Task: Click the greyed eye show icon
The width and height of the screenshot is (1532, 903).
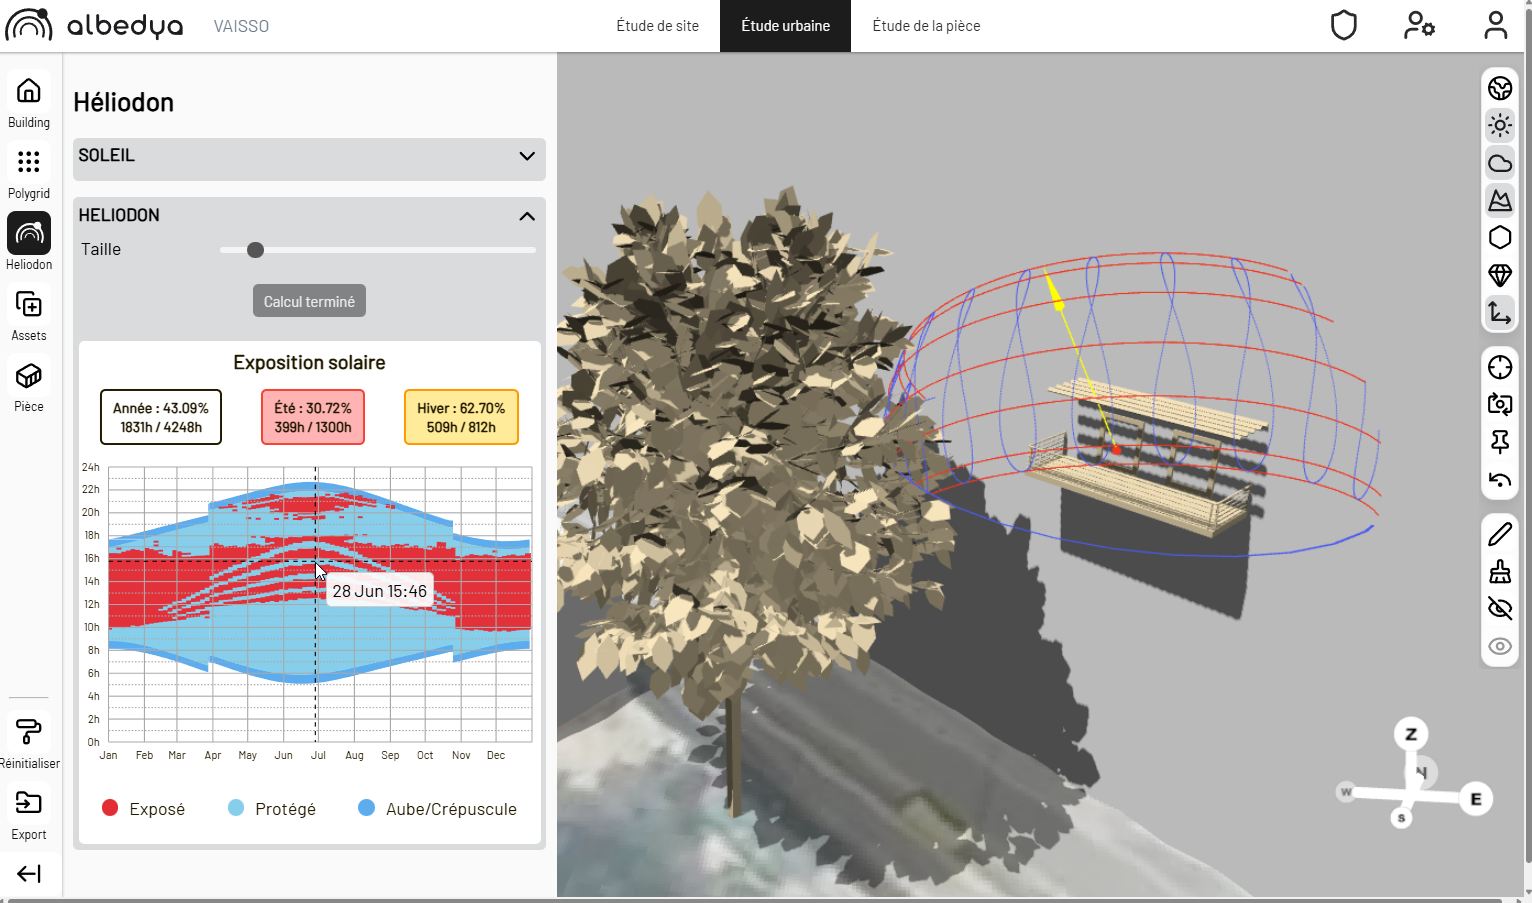Action: click(1500, 646)
